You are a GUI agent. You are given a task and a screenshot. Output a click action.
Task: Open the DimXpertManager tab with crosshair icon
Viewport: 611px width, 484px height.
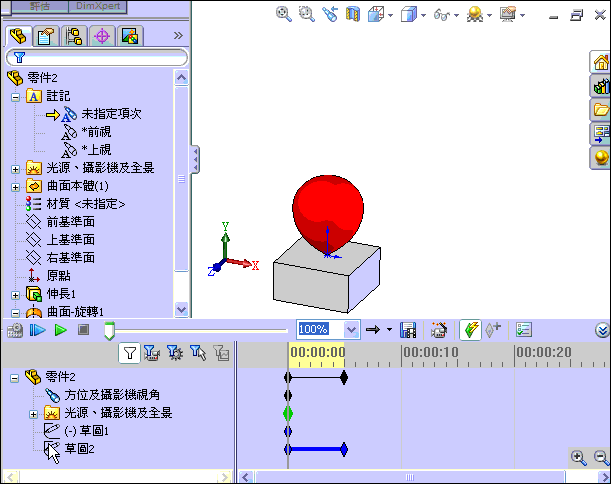pos(102,36)
